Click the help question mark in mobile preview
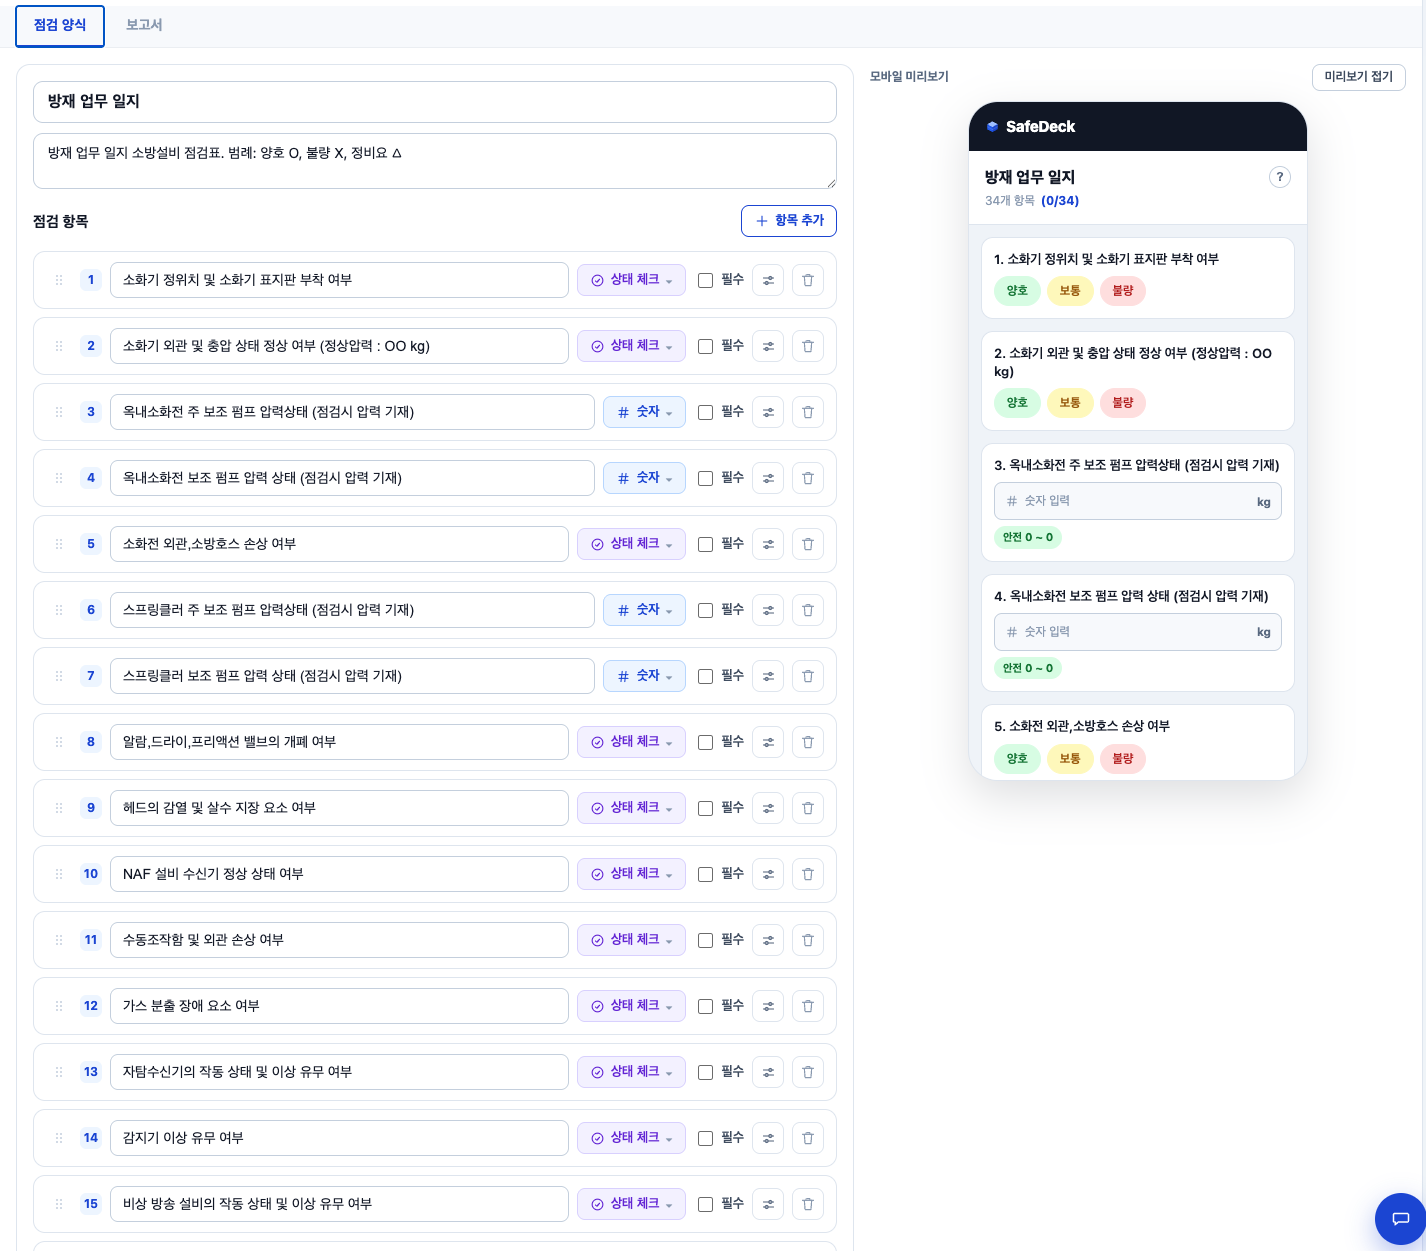 [1279, 177]
